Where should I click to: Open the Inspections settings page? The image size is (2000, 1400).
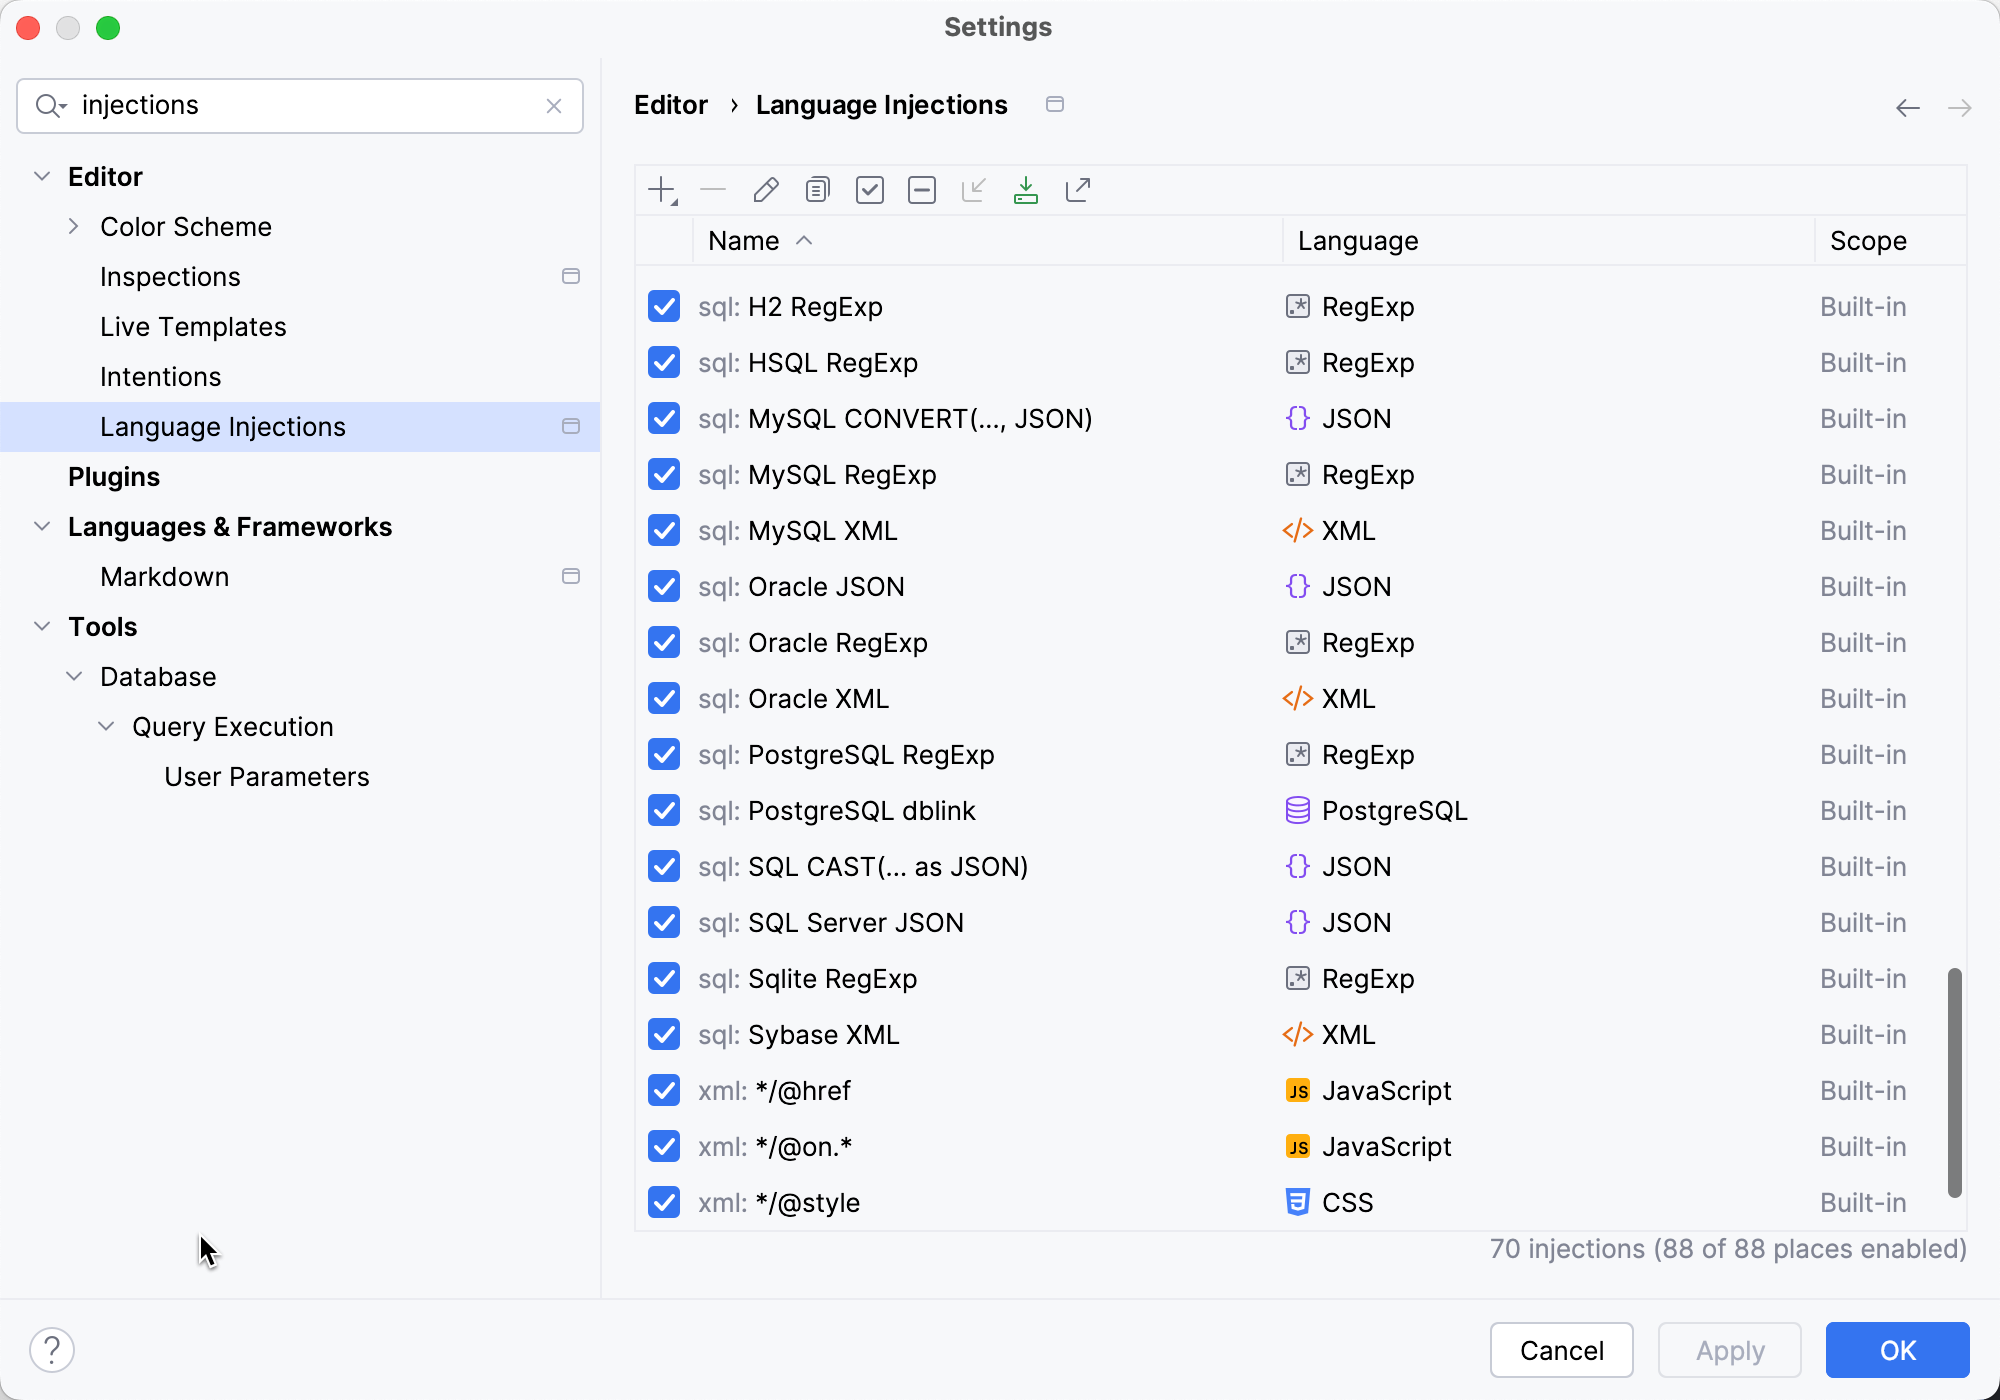click(170, 276)
